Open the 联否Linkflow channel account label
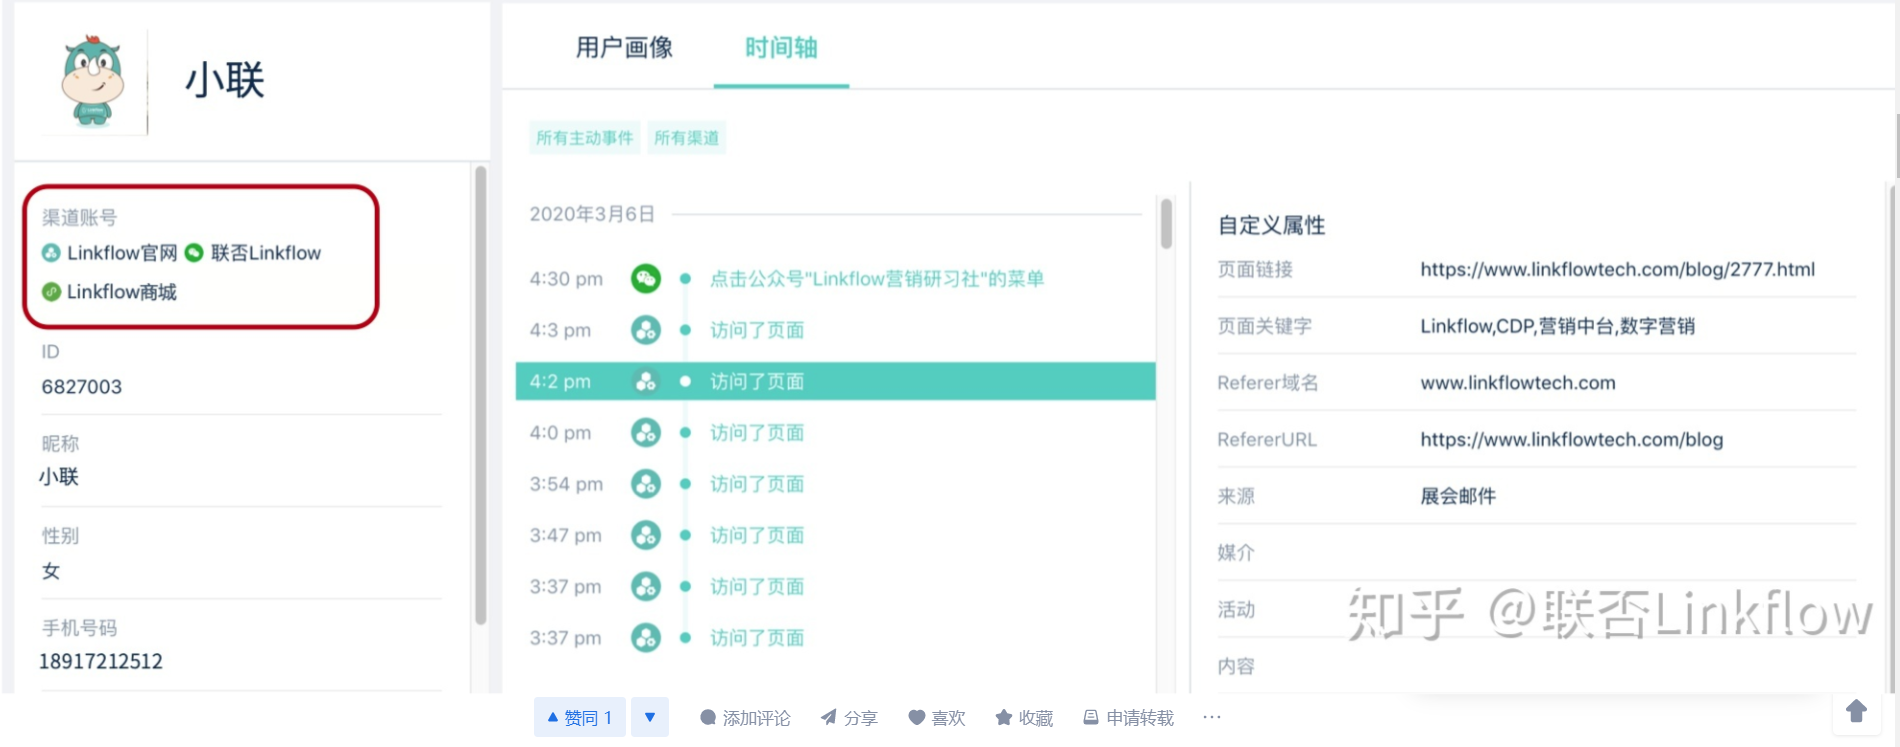This screenshot has height=747, width=1900. [266, 253]
